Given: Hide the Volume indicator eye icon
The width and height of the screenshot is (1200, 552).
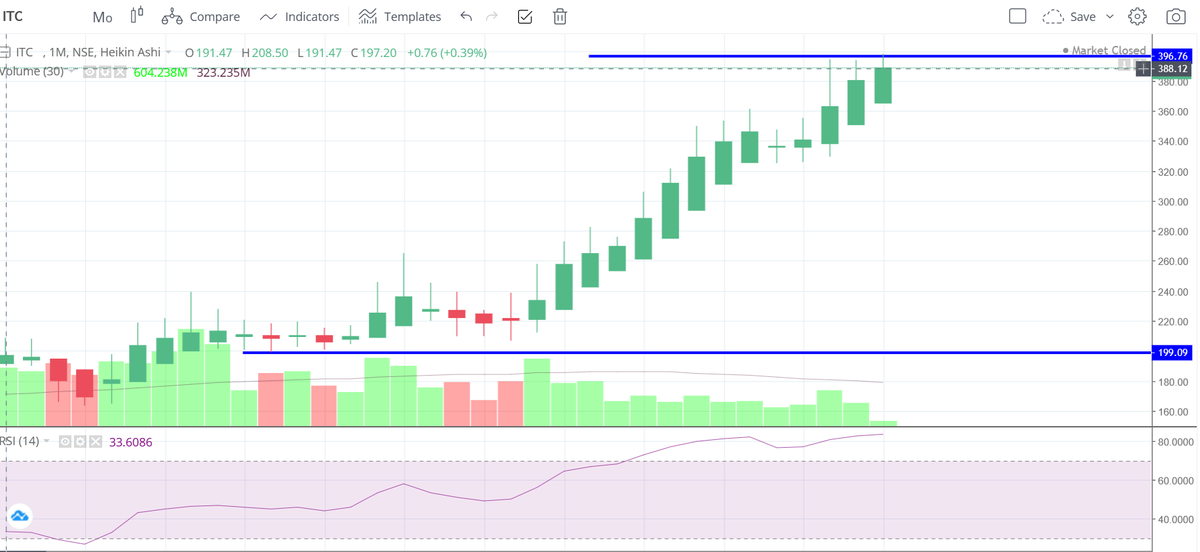Looking at the screenshot, I should pyautogui.click(x=90, y=72).
